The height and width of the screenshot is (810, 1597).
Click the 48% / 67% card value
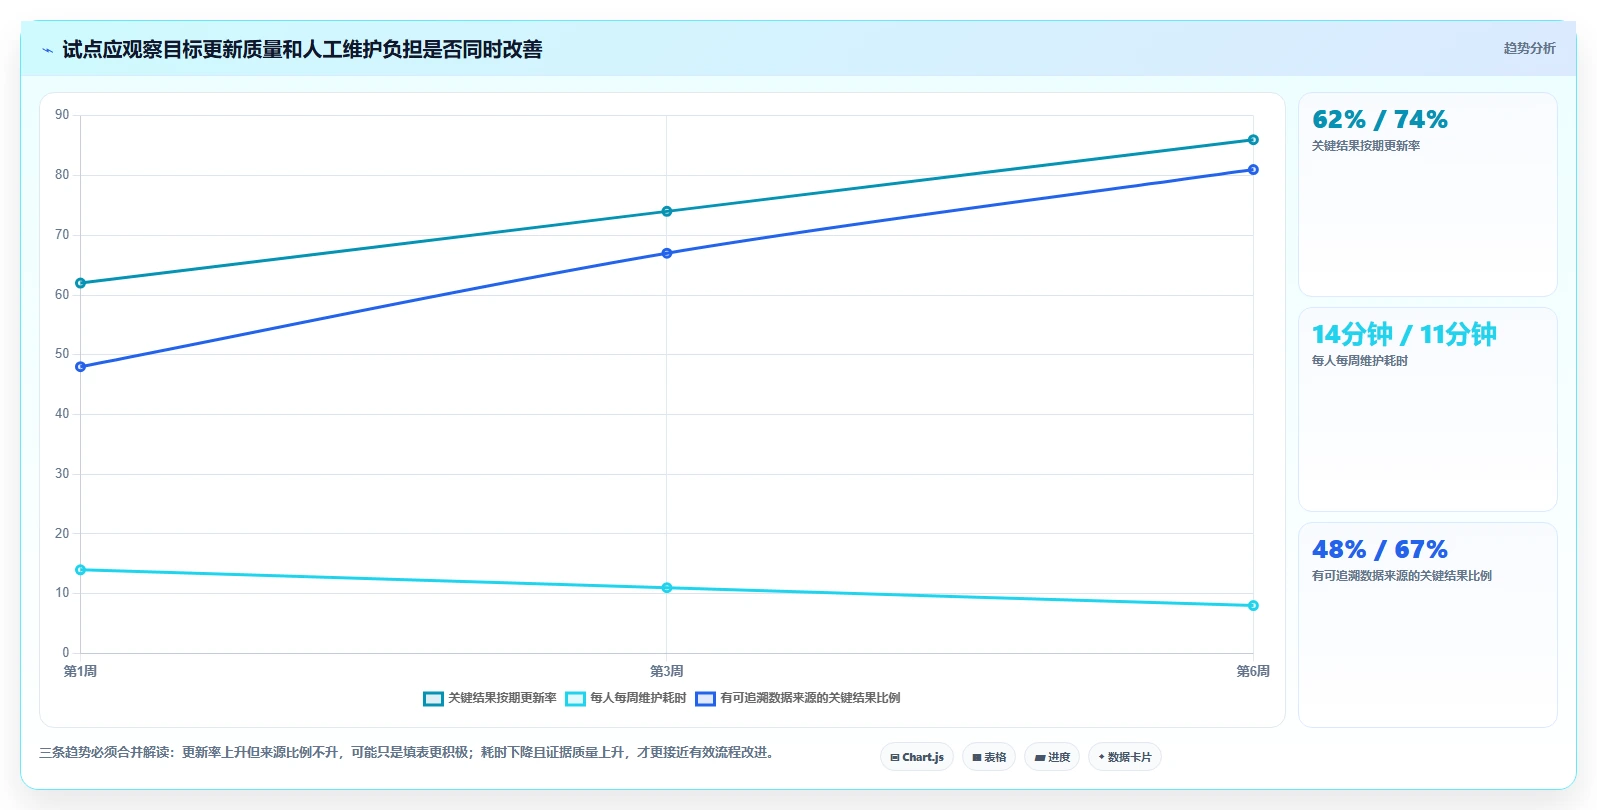point(1380,550)
